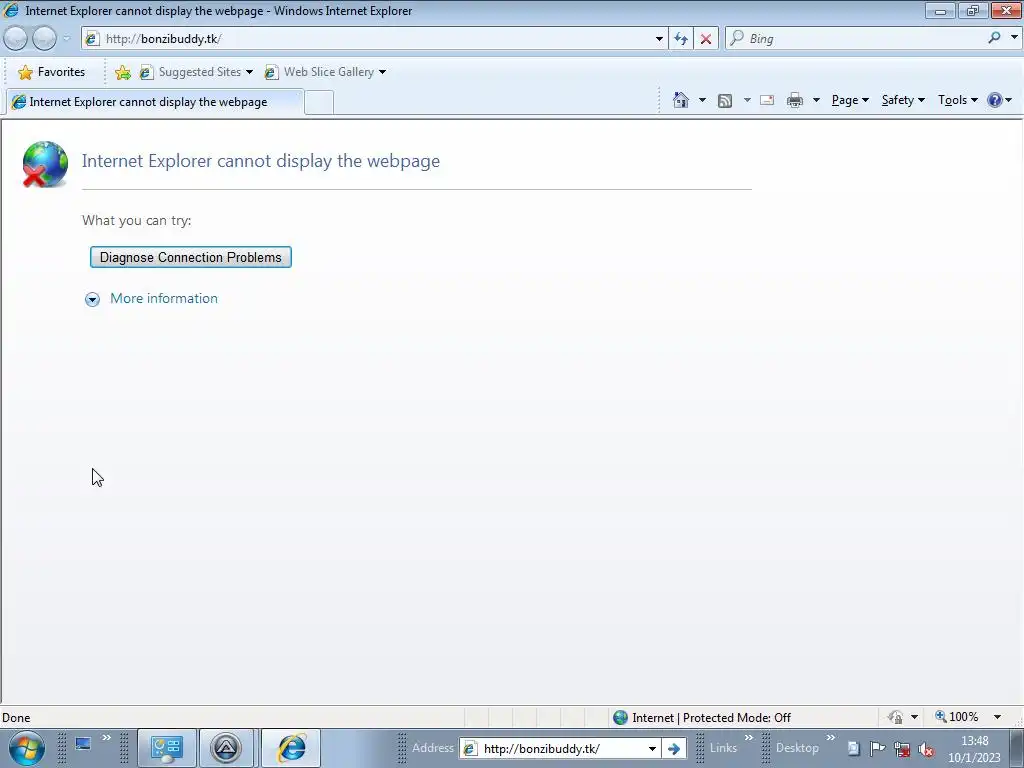The height and width of the screenshot is (768, 1024).
Task: Click the 100% zoom level button
Action: click(x=957, y=717)
